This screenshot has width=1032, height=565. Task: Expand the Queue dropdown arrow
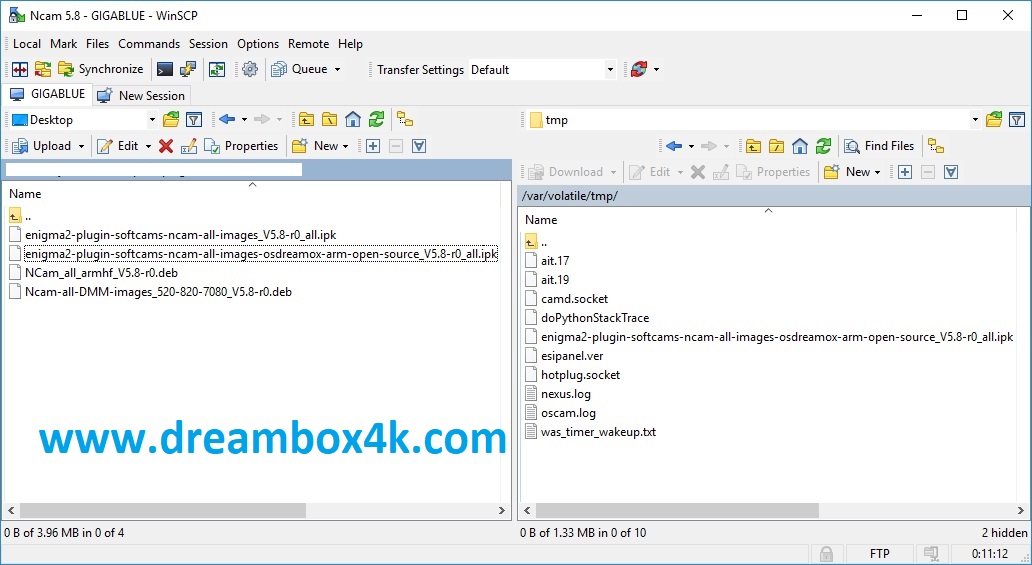click(338, 69)
